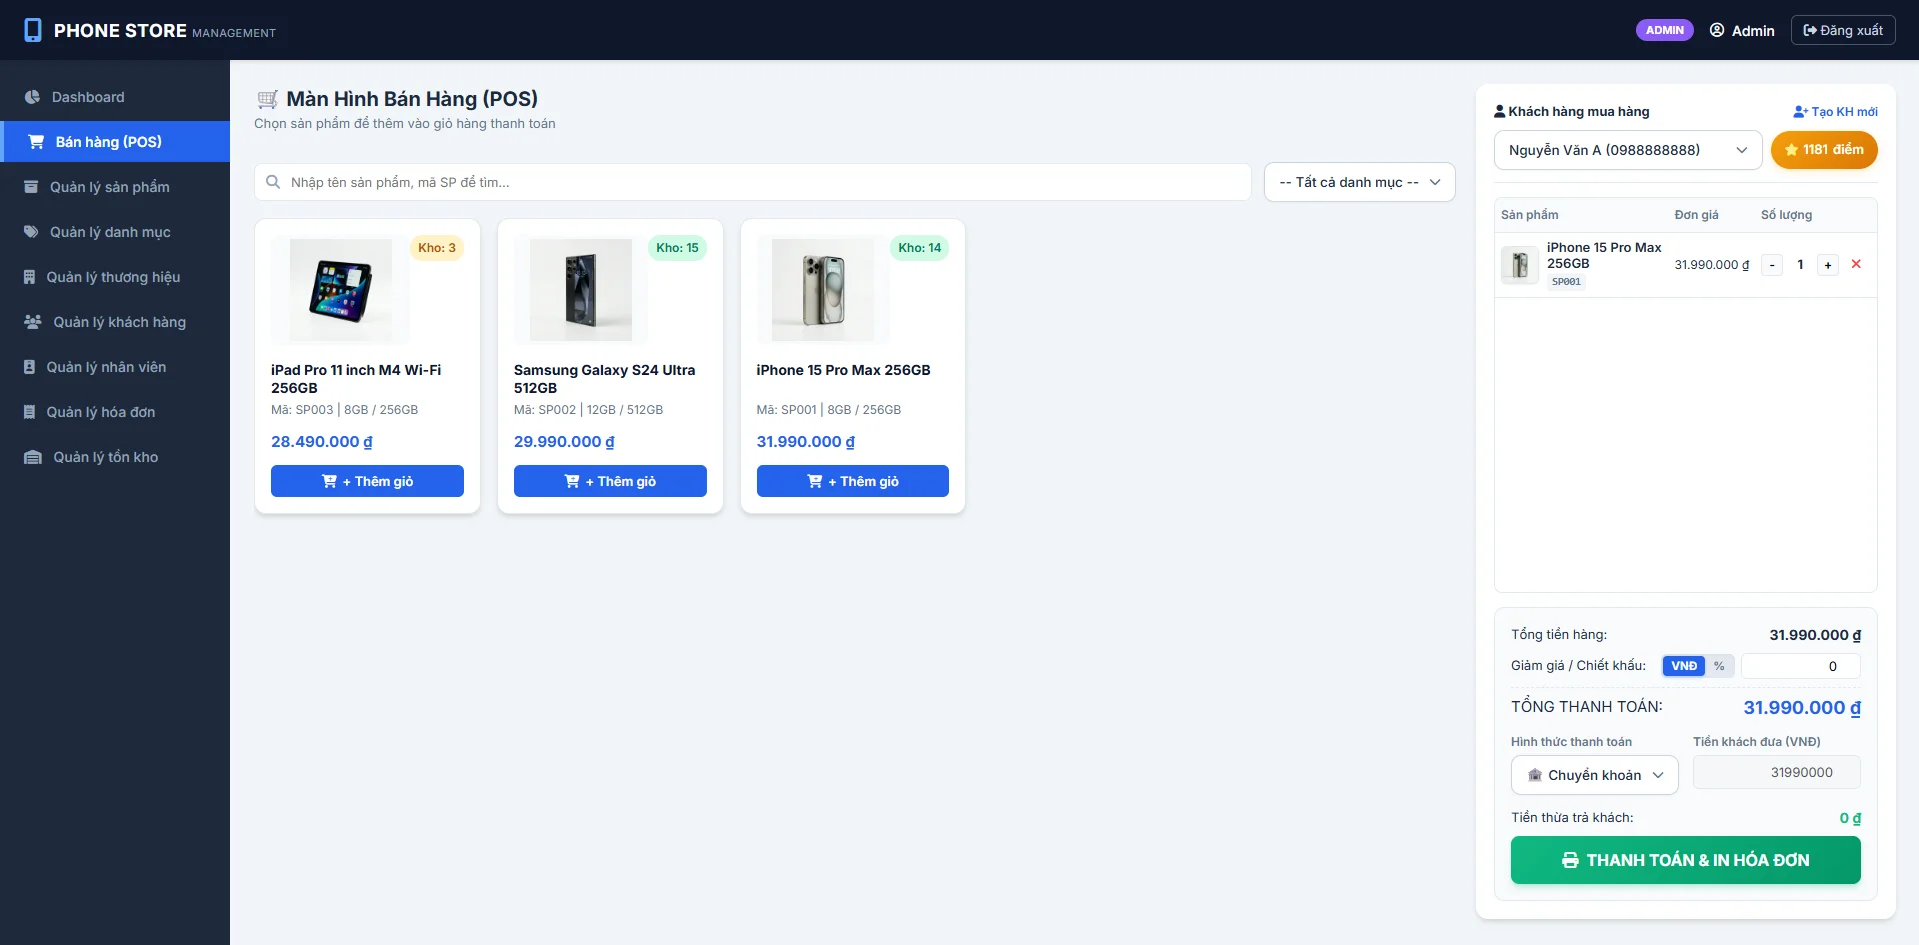
Task: Go to Quản lý sản phẩm
Action: coord(115,187)
